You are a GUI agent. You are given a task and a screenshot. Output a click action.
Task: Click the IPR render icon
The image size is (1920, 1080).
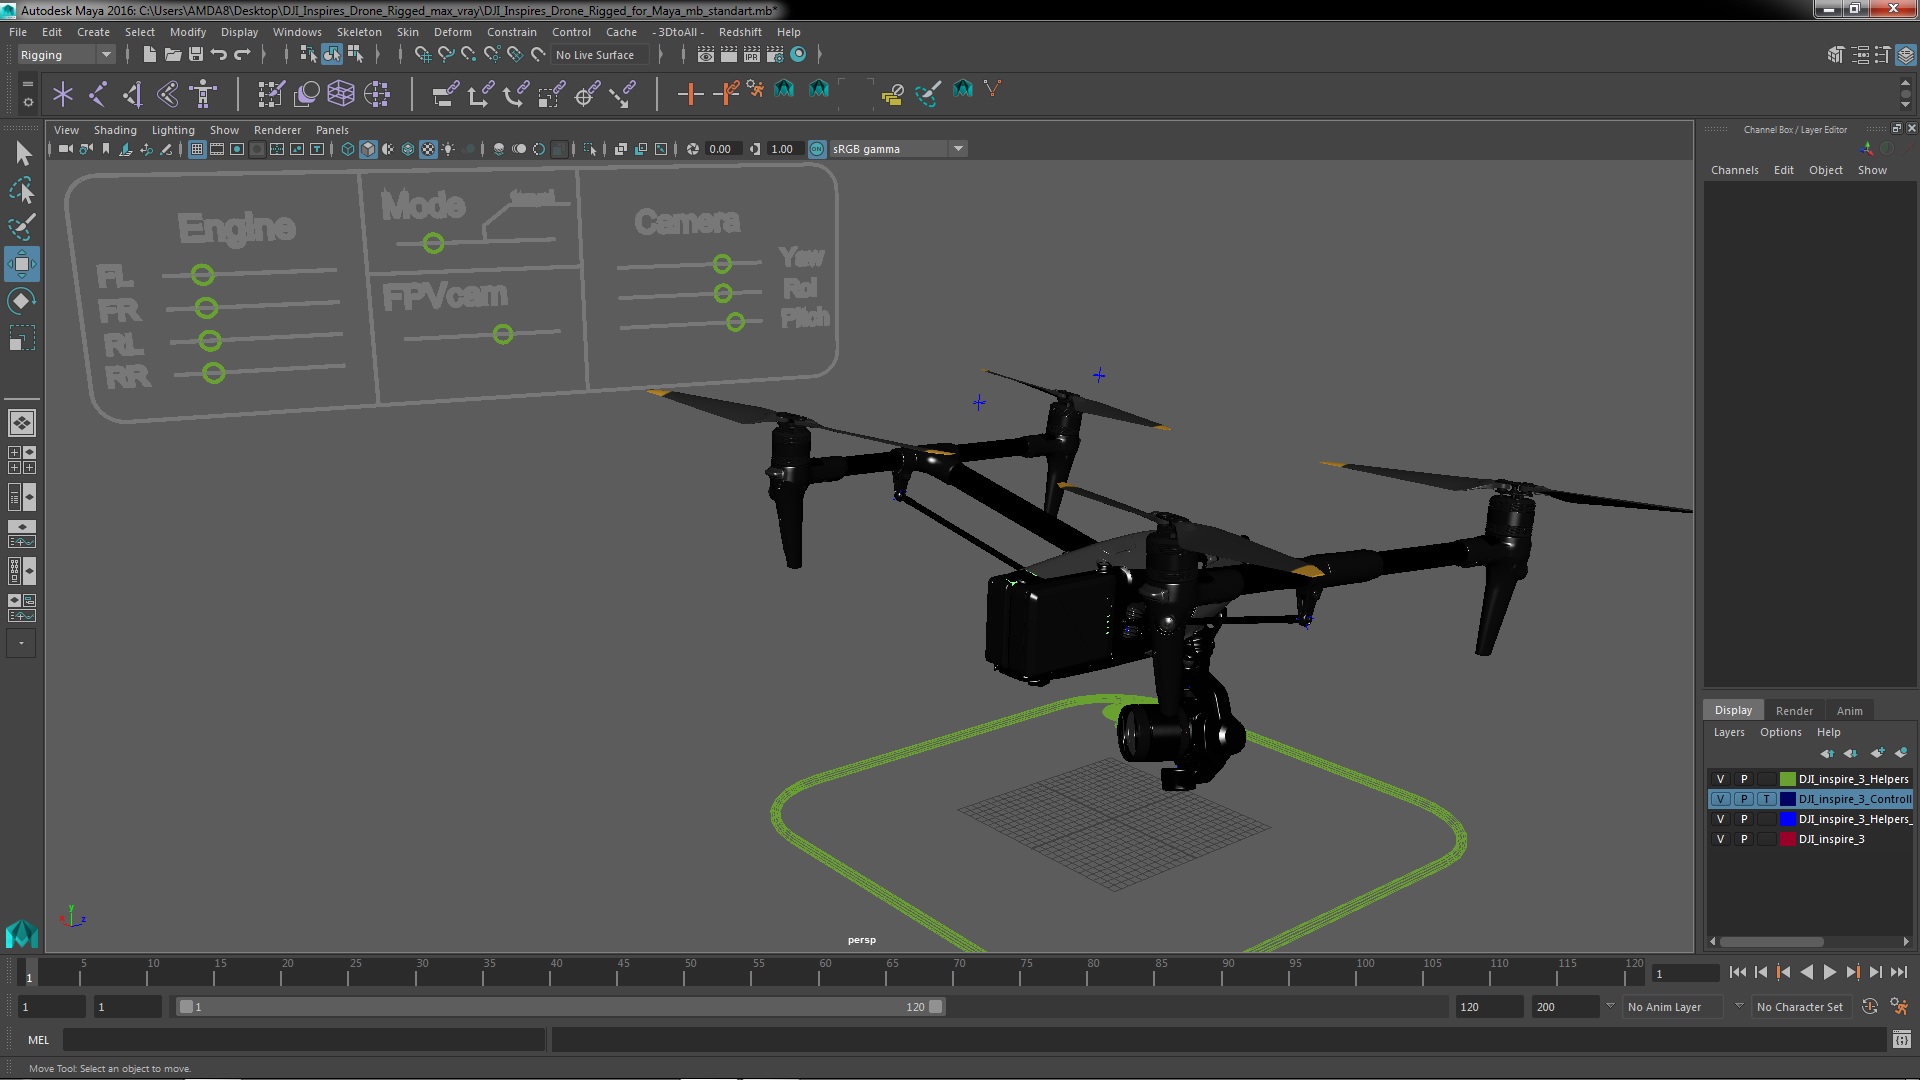tap(752, 55)
